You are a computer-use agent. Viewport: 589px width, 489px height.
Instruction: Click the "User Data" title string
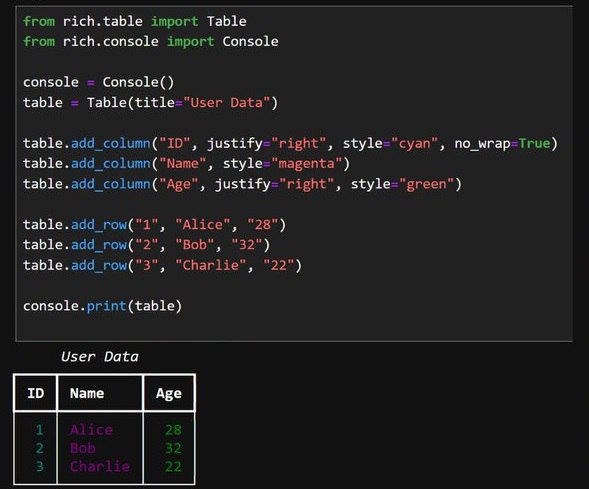(227, 103)
